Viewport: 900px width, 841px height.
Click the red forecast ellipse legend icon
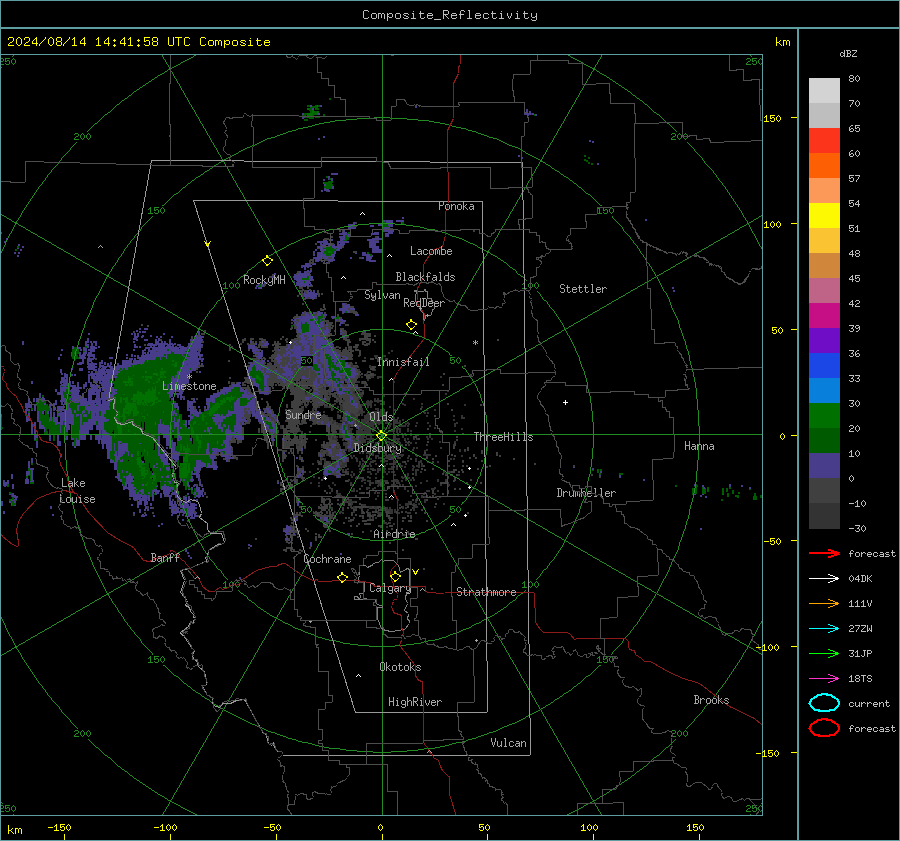point(824,728)
